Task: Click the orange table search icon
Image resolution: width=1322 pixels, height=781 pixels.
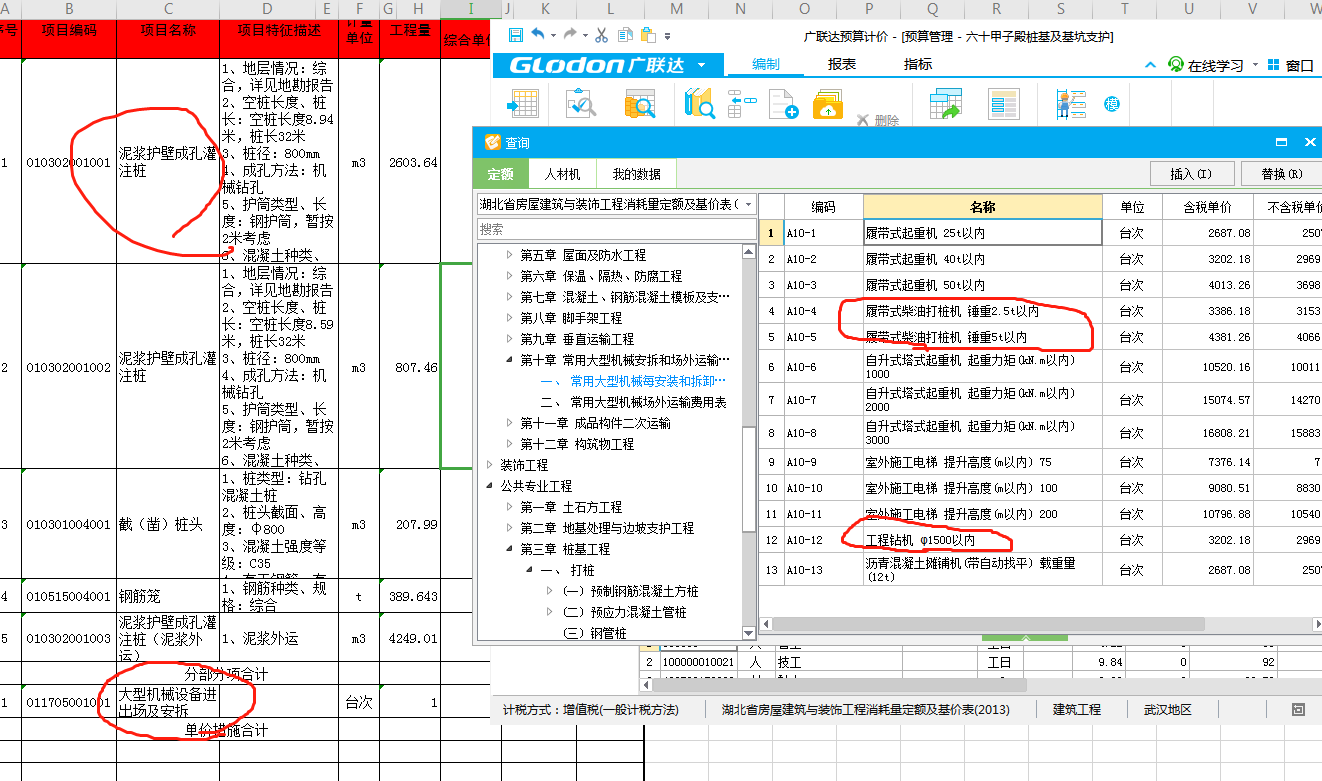Action: pyautogui.click(x=639, y=103)
